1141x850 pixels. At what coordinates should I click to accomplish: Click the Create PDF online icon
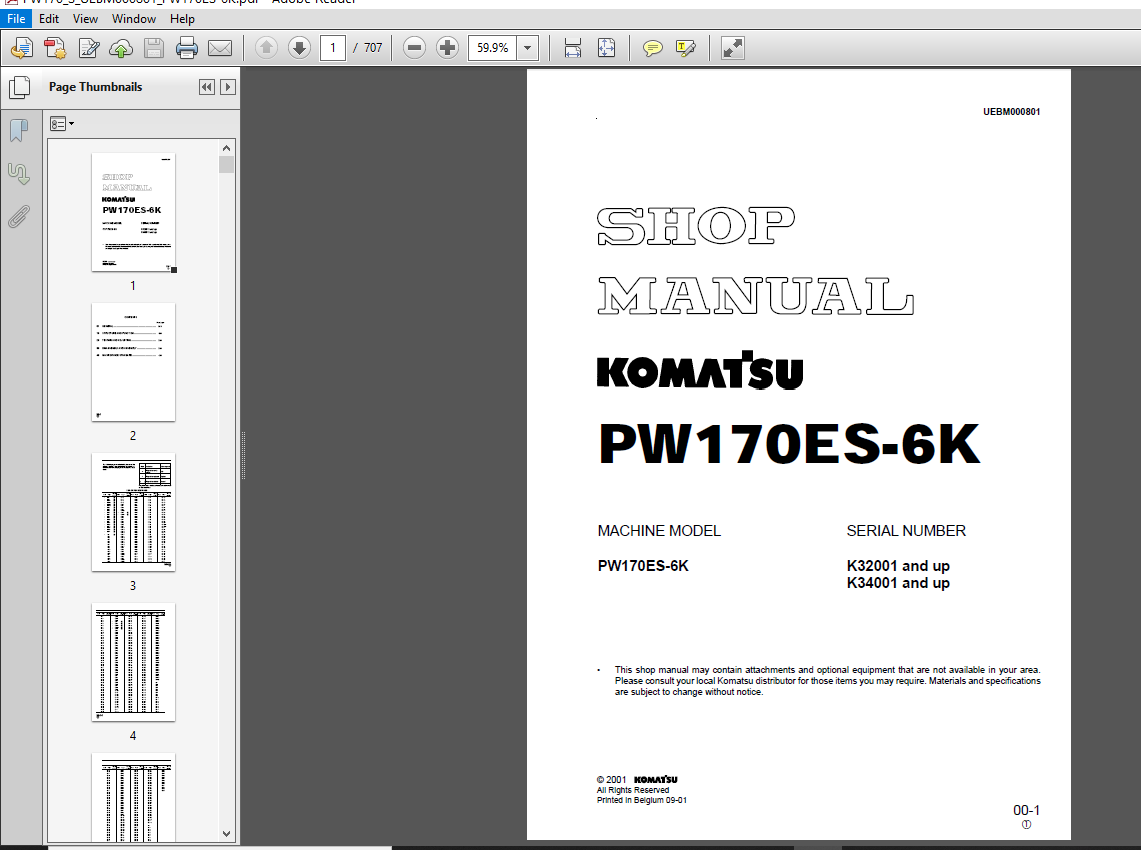(x=22, y=48)
